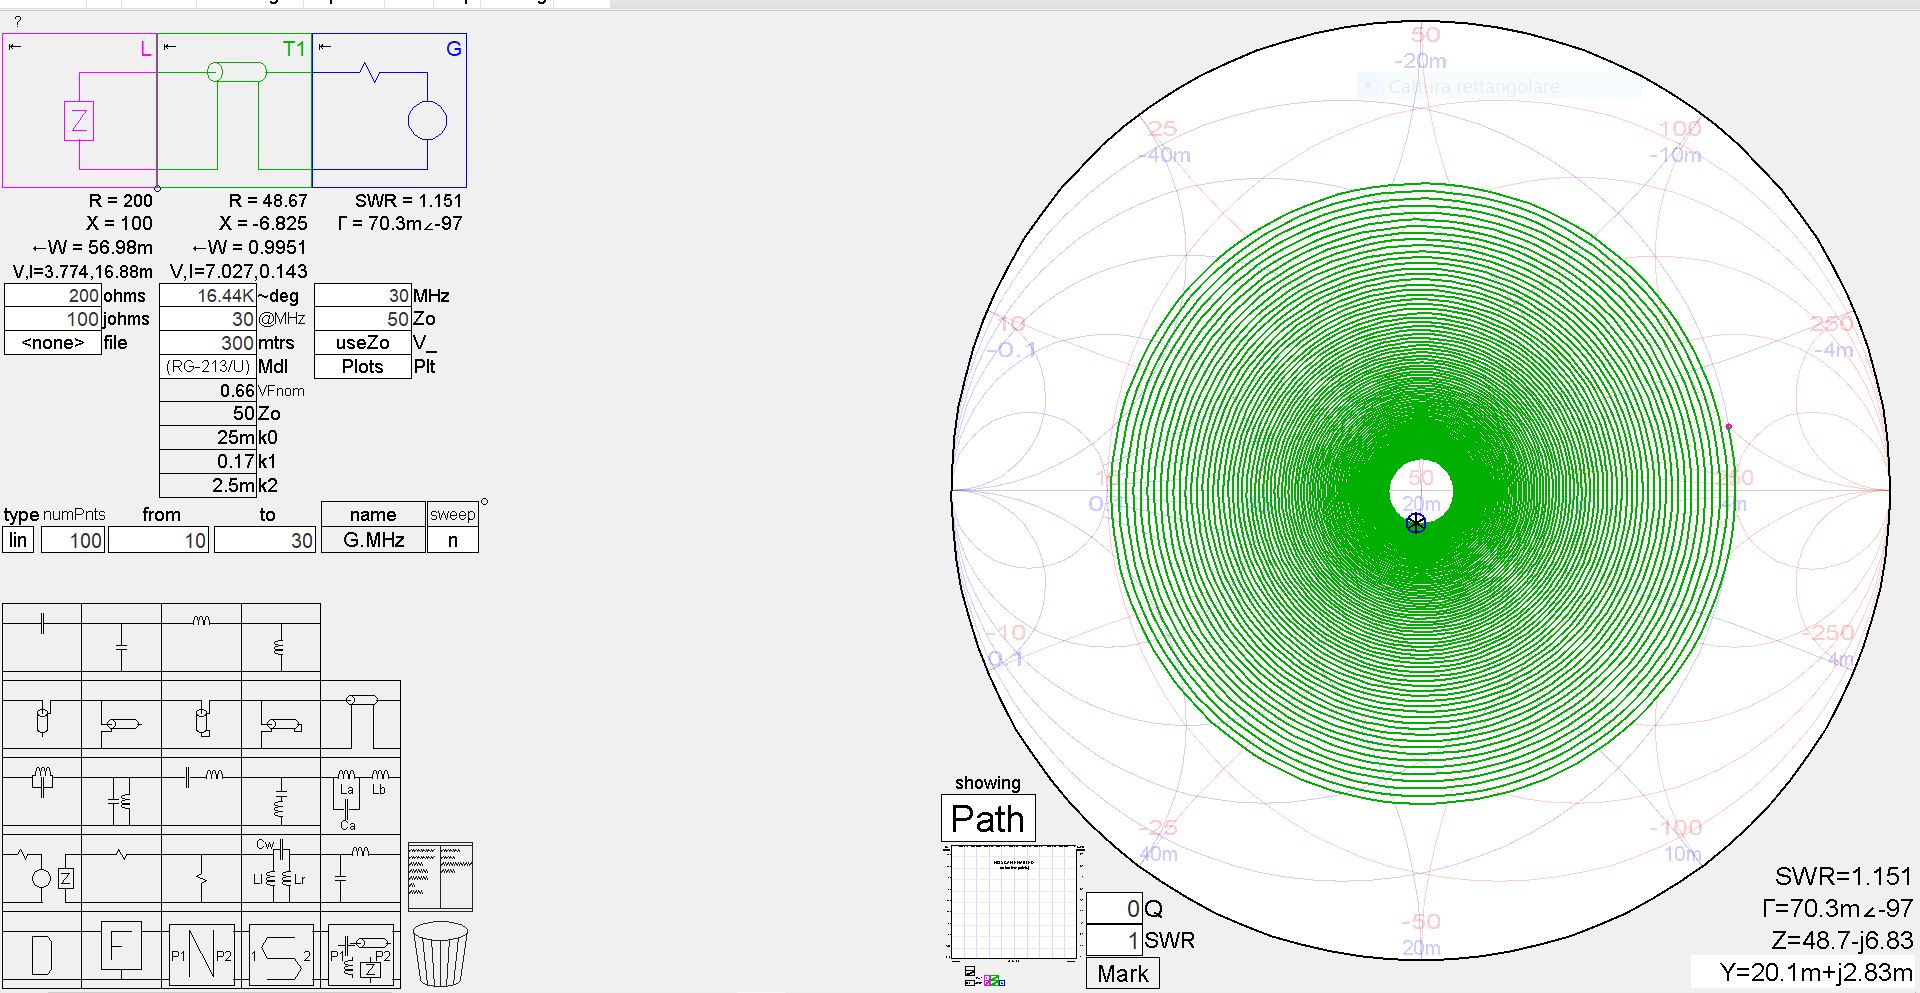Image resolution: width=1920 pixels, height=993 pixels.
Task: Toggle the lin sweep type
Action: (19, 540)
